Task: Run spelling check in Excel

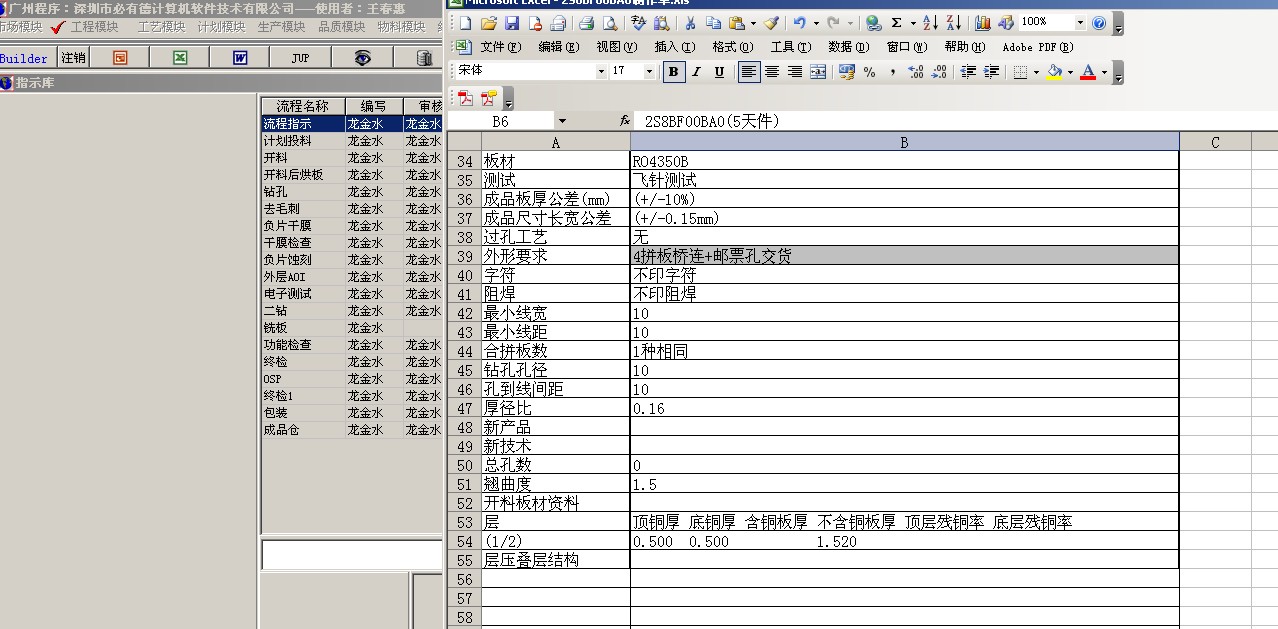Action: tap(639, 22)
